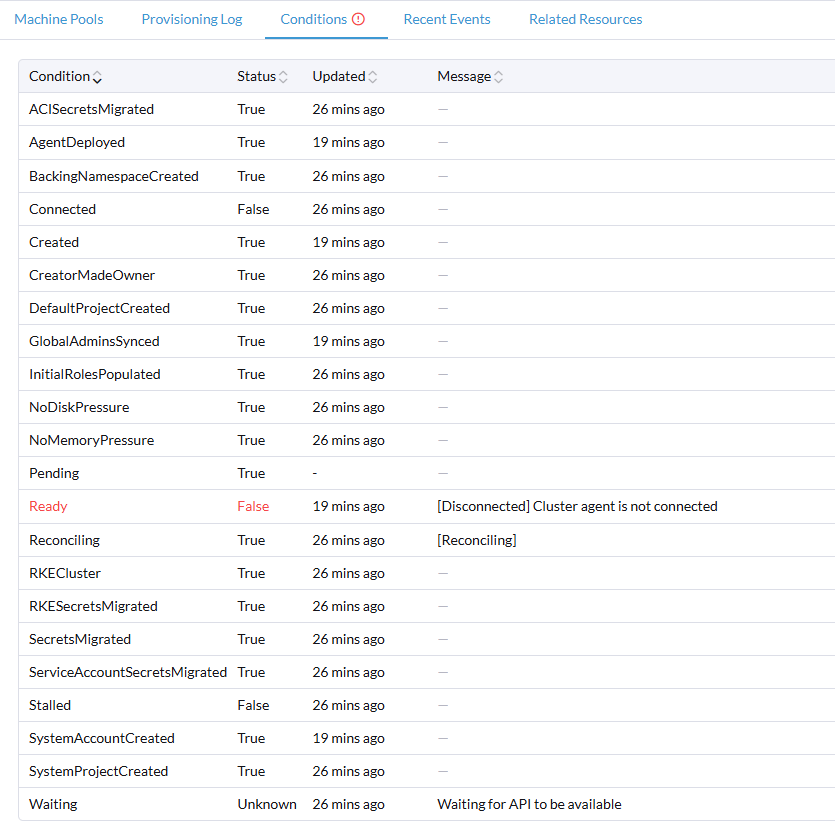This screenshot has width=835, height=835.
Task: Sort table by Updated column arrows
Action: click(x=373, y=77)
